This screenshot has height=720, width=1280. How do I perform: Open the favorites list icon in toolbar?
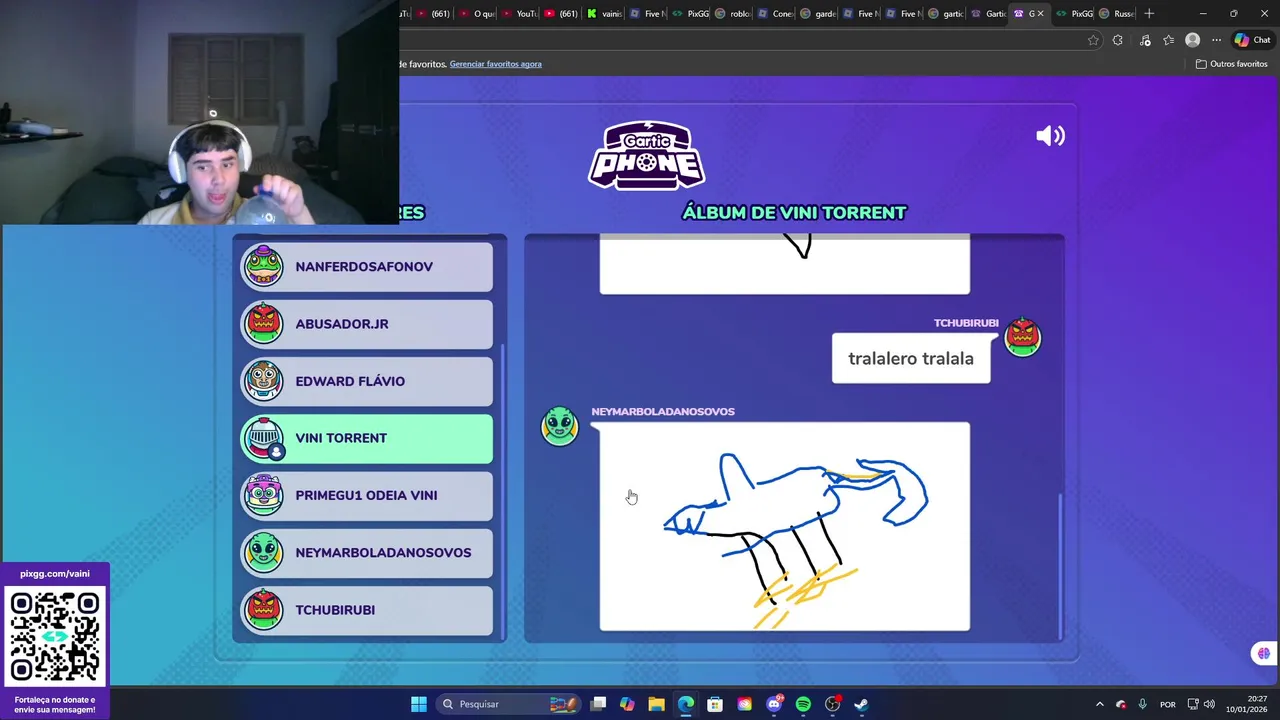click(x=1167, y=40)
